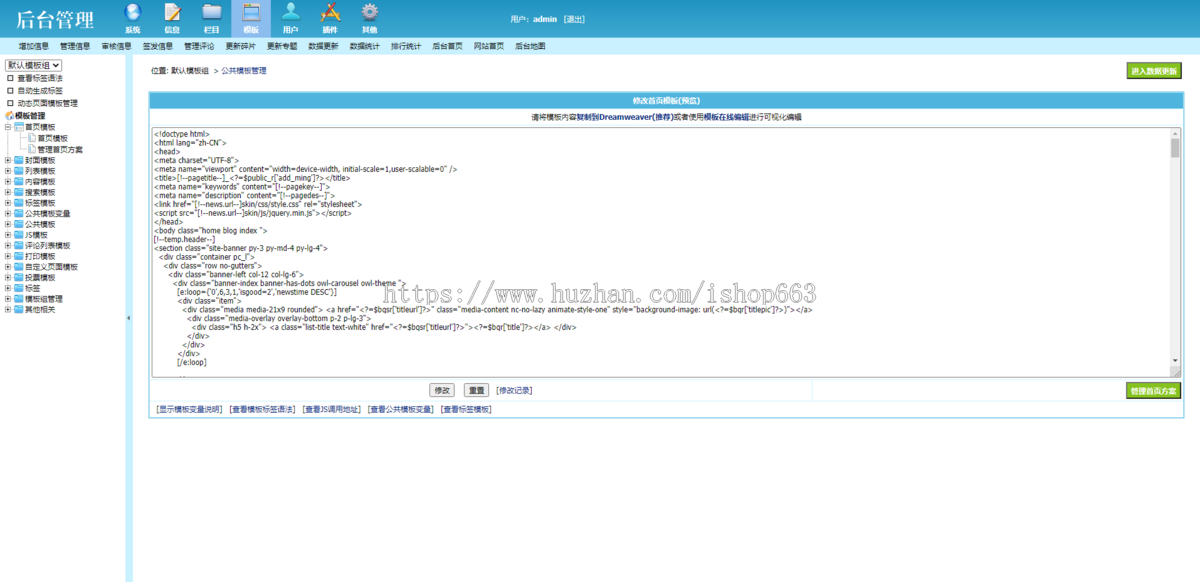The height and width of the screenshot is (582, 1200).
Task: Open the [查看公共模板变量] link
Action: pyautogui.click(x=401, y=409)
